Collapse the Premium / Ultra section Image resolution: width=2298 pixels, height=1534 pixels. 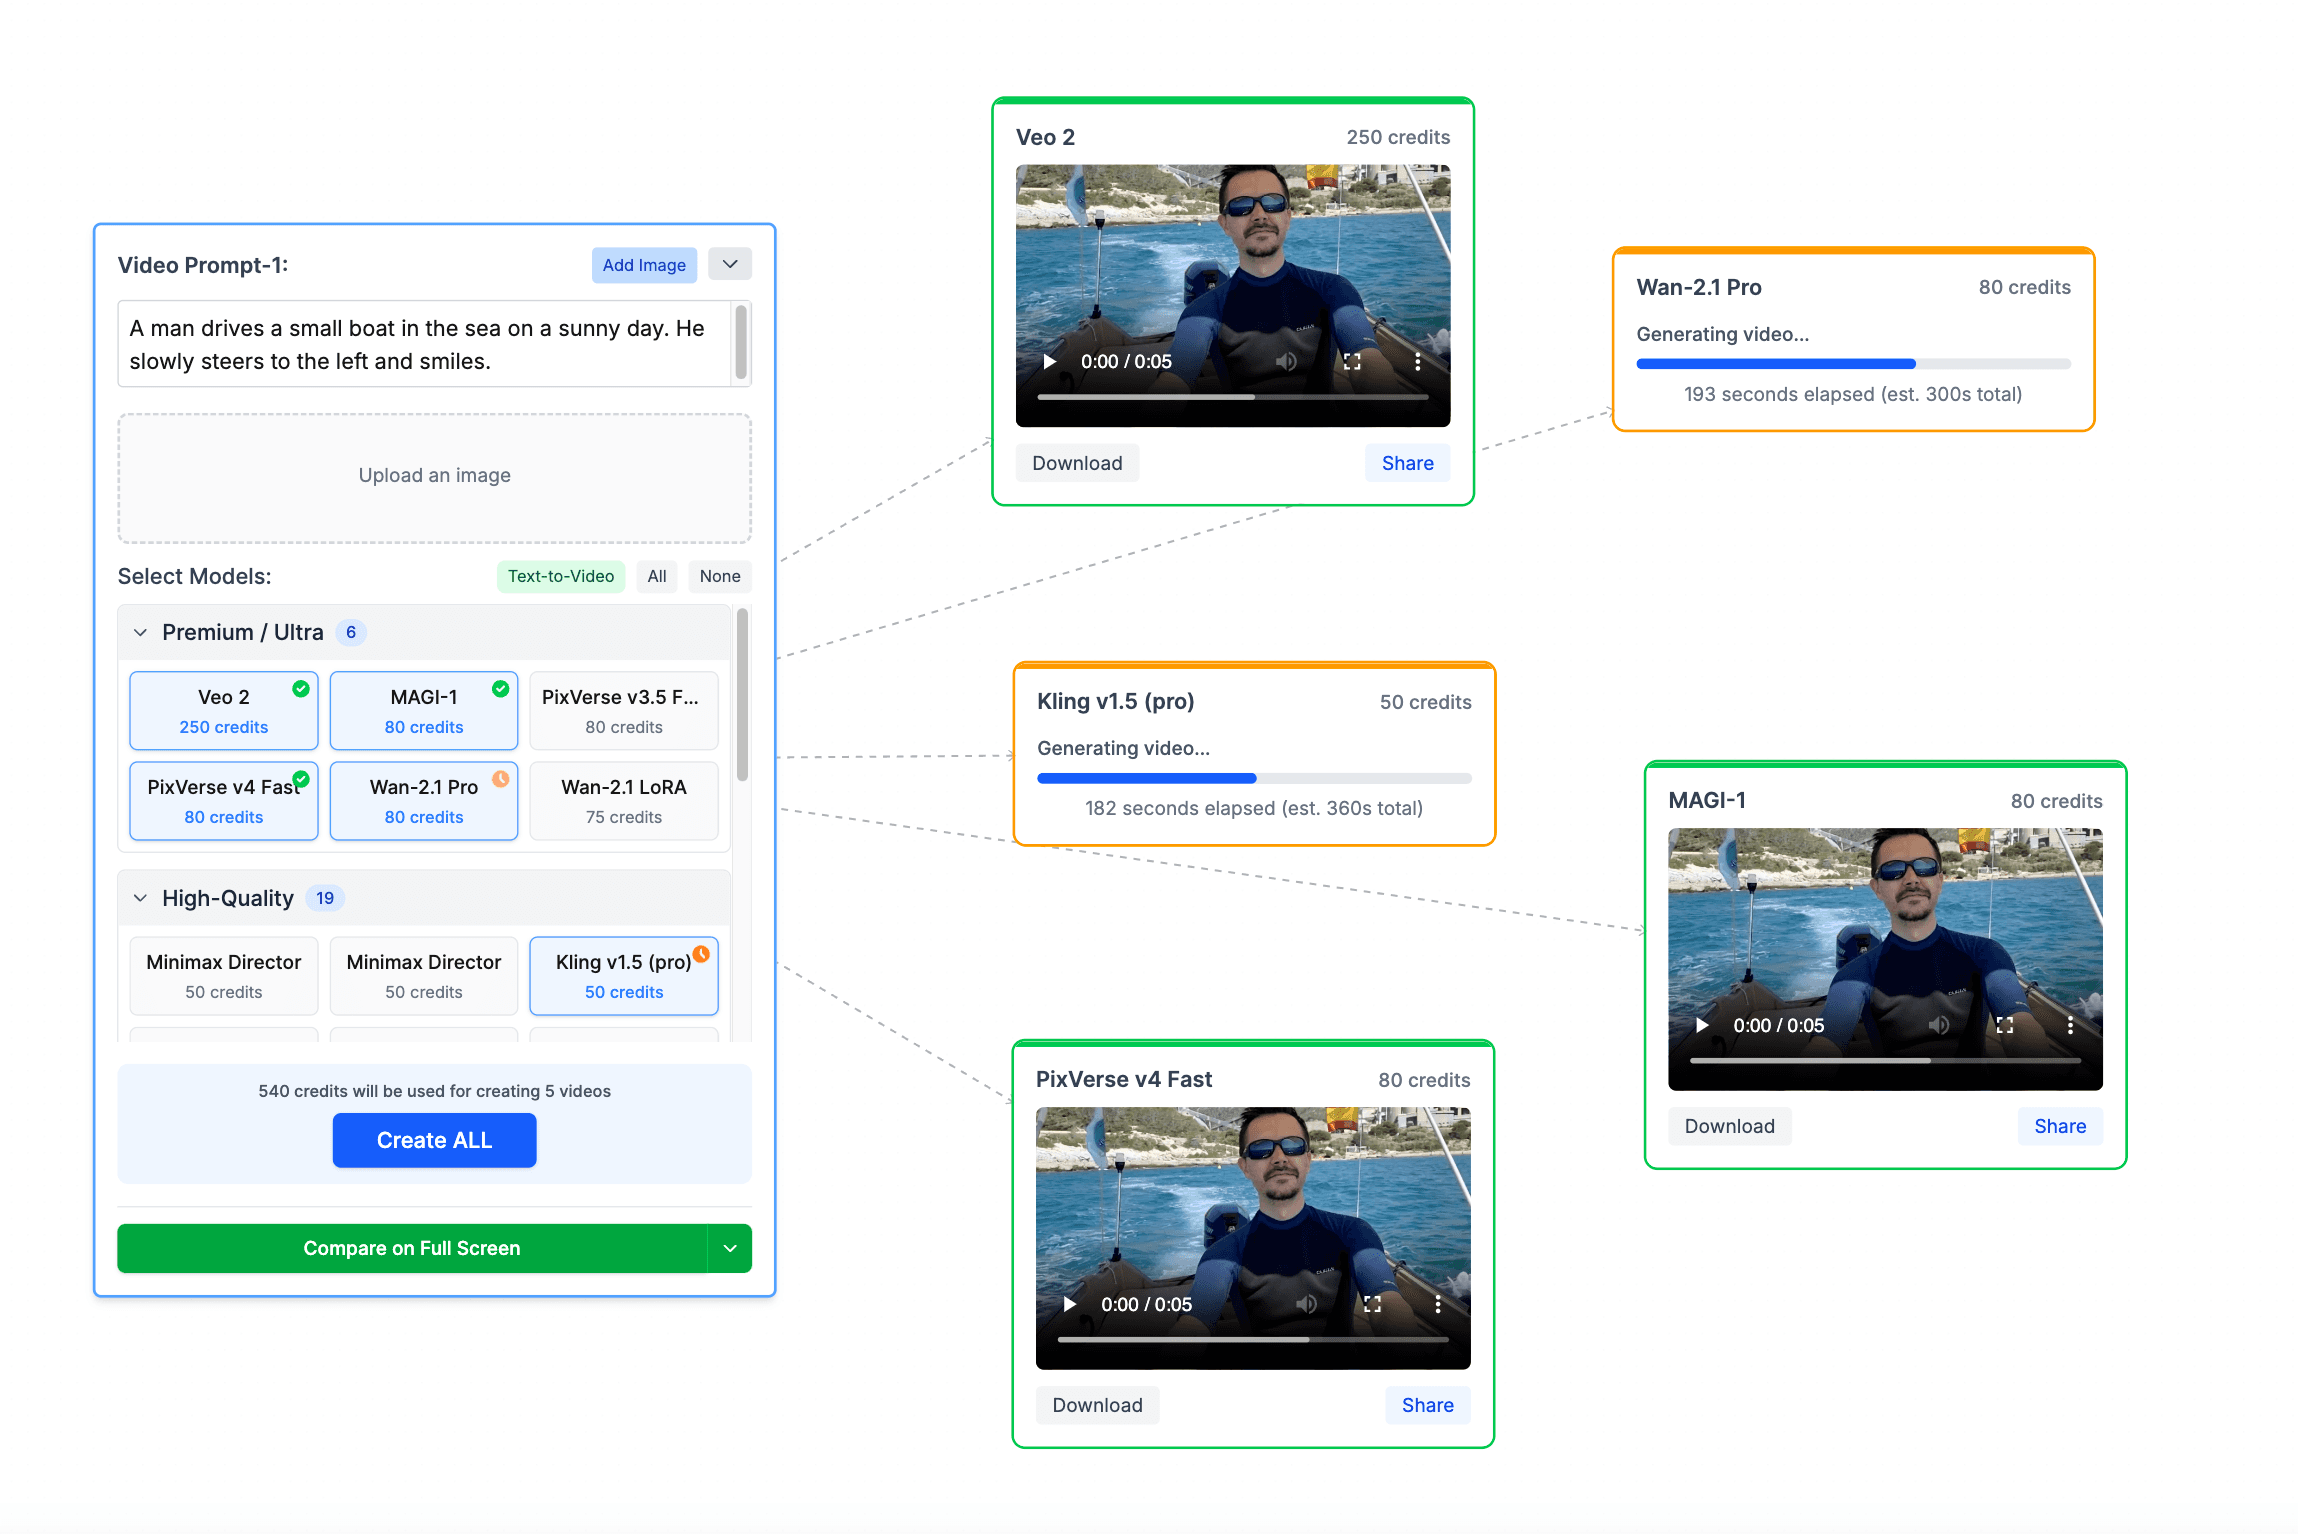click(x=141, y=632)
